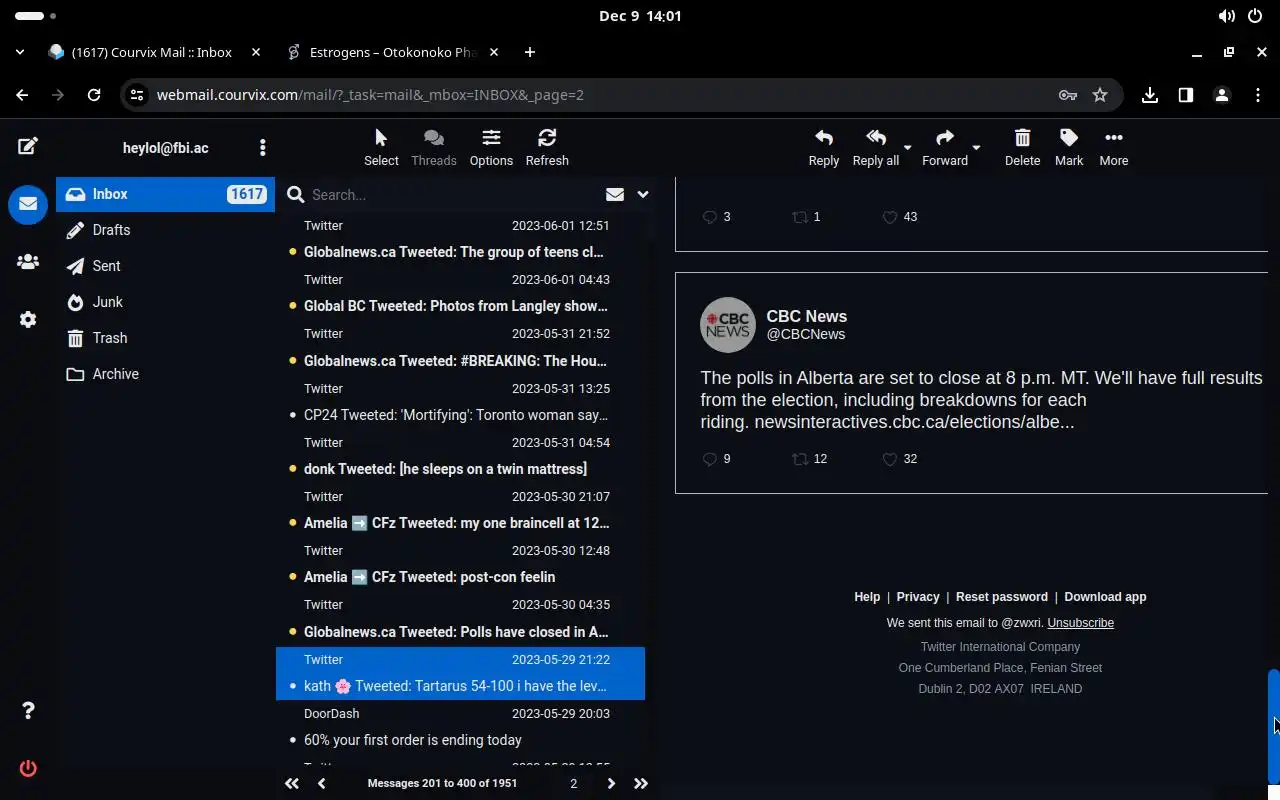Bookmark this page with the star icon
The height and width of the screenshot is (800, 1280).
pos(1100,95)
